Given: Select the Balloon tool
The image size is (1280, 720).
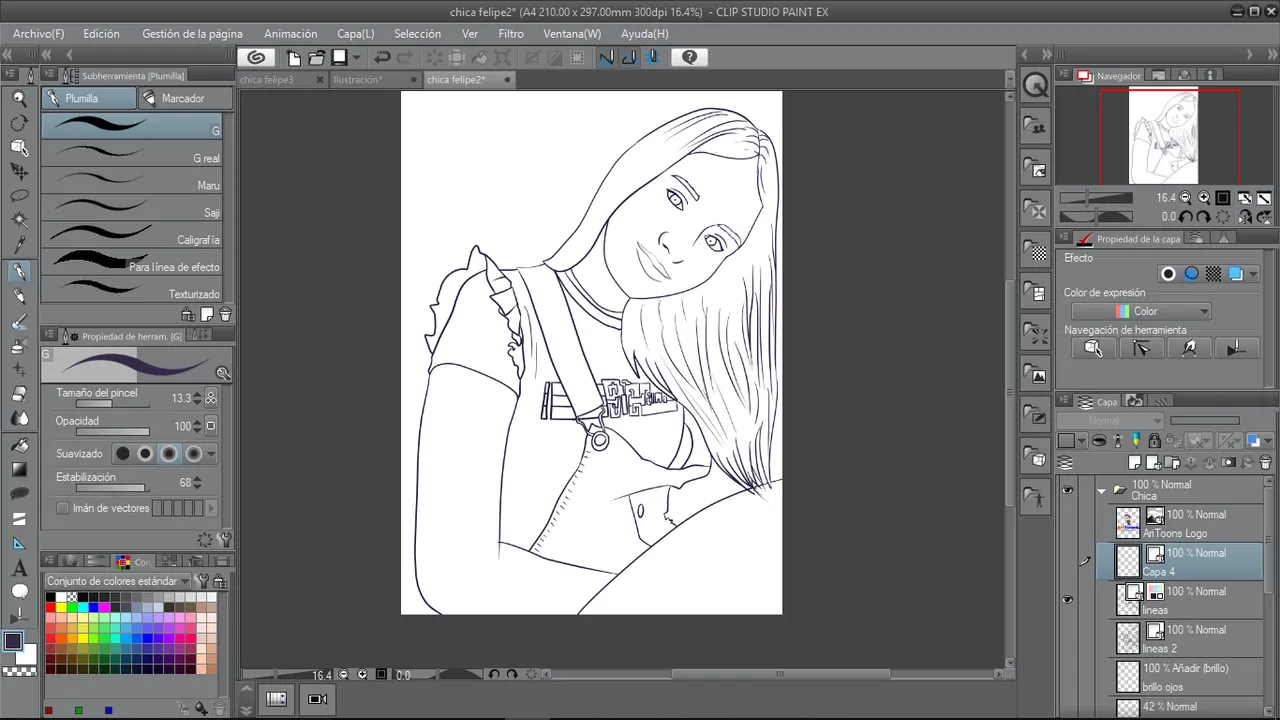Looking at the screenshot, I should (19, 592).
